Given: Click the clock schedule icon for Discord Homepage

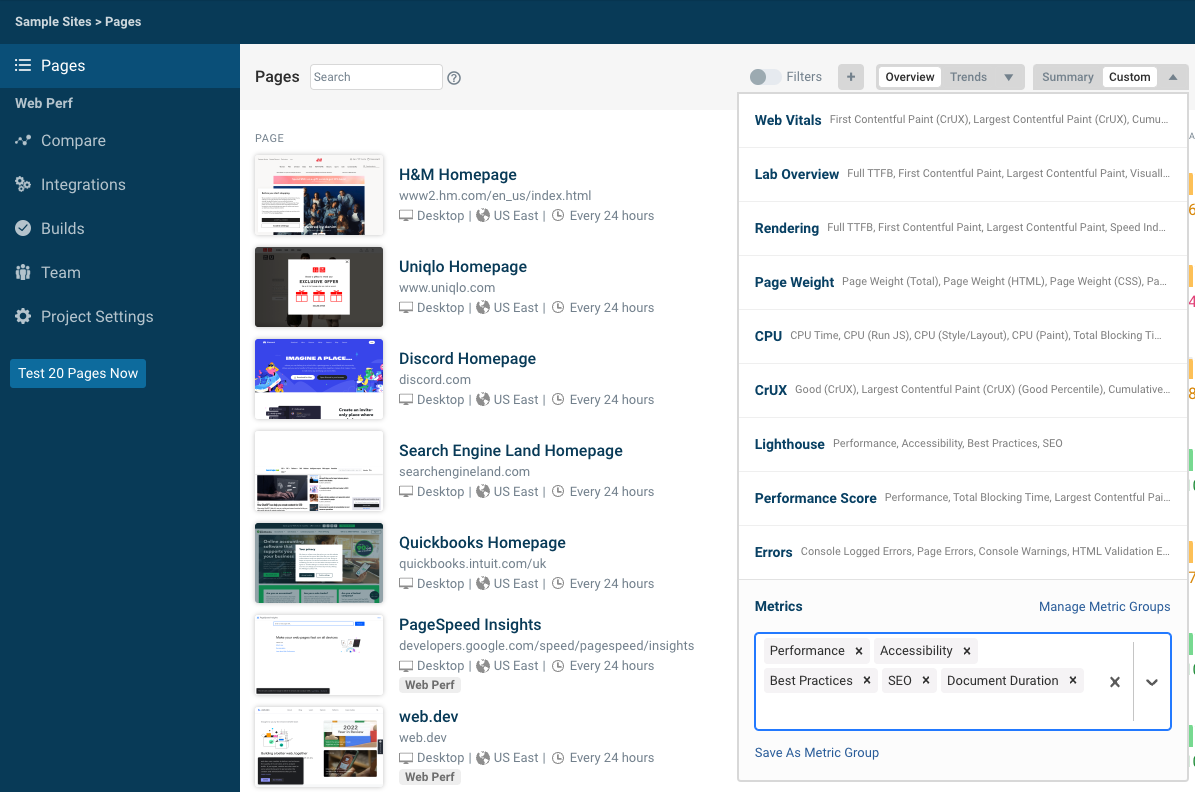Looking at the screenshot, I should tap(558, 399).
